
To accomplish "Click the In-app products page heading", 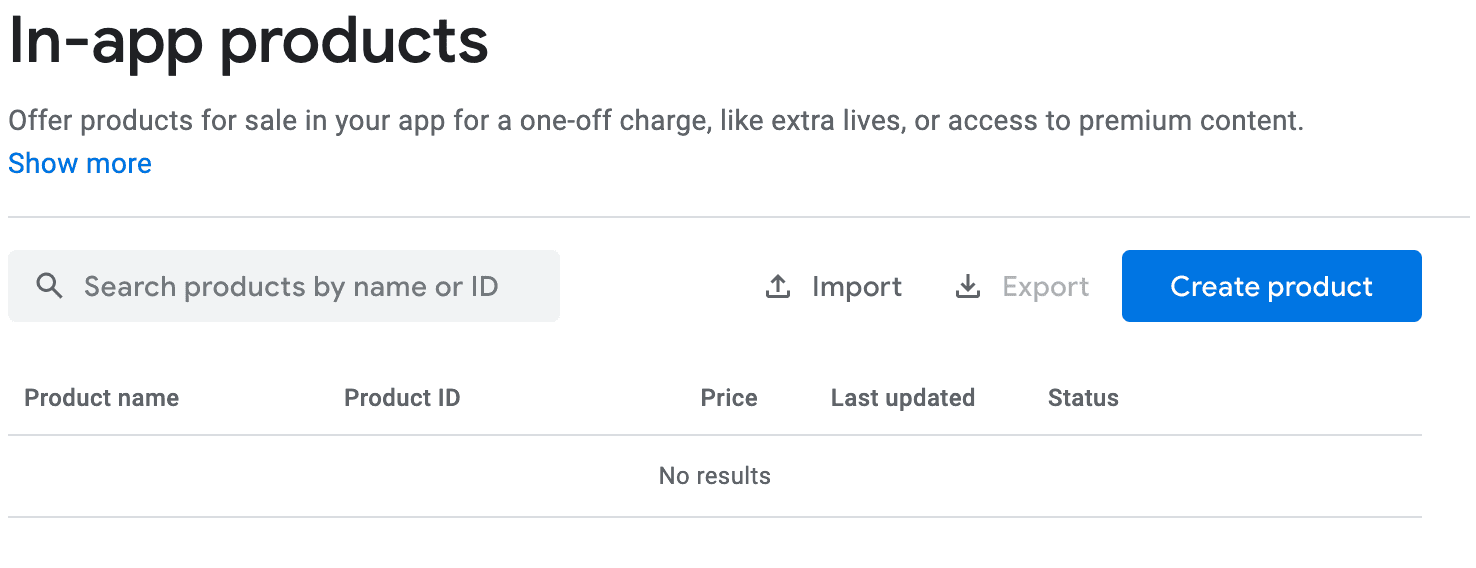I will click(248, 42).
